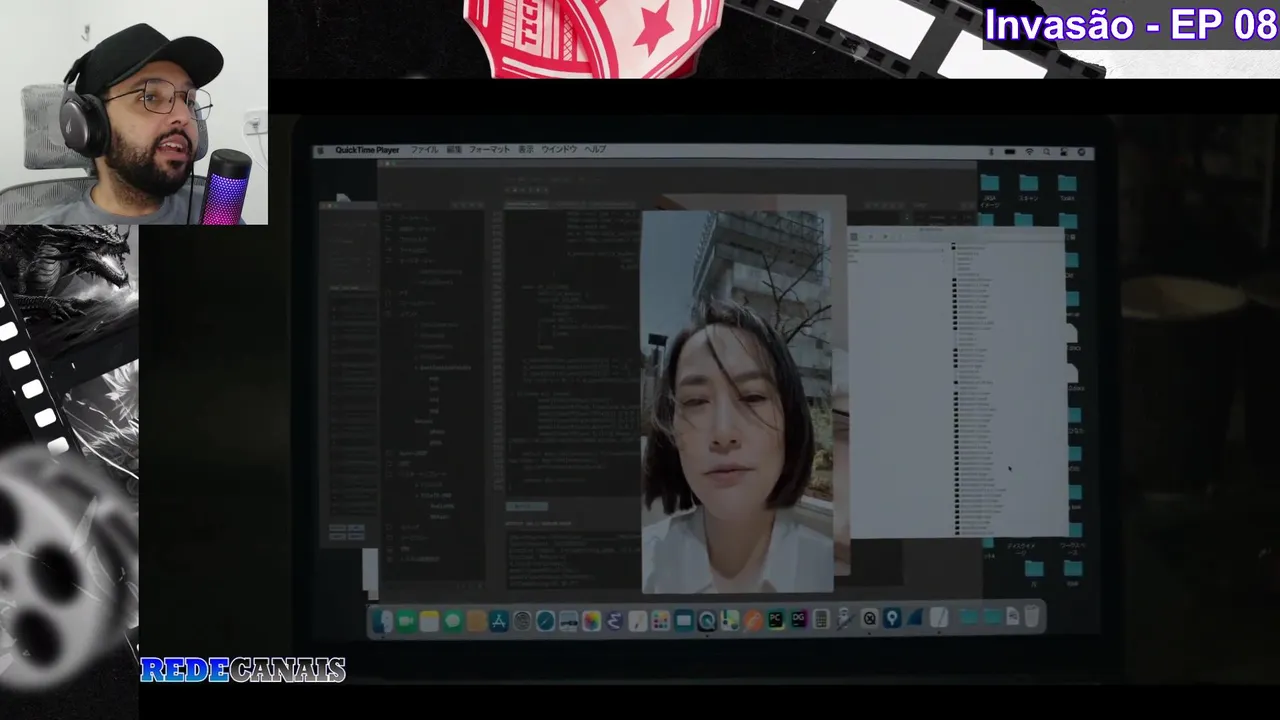The height and width of the screenshot is (720, 1280).
Task: Click the Bluetooth icon in the menu bar
Action: tap(991, 152)
